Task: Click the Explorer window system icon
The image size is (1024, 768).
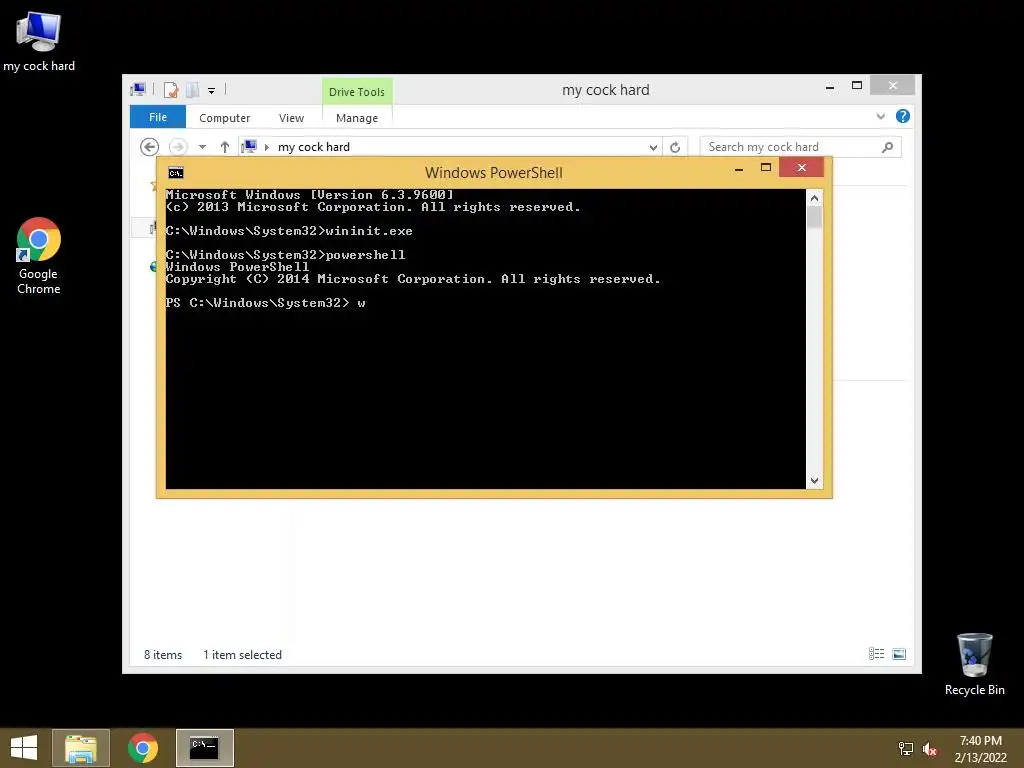Action: click(x=138, y=89)
